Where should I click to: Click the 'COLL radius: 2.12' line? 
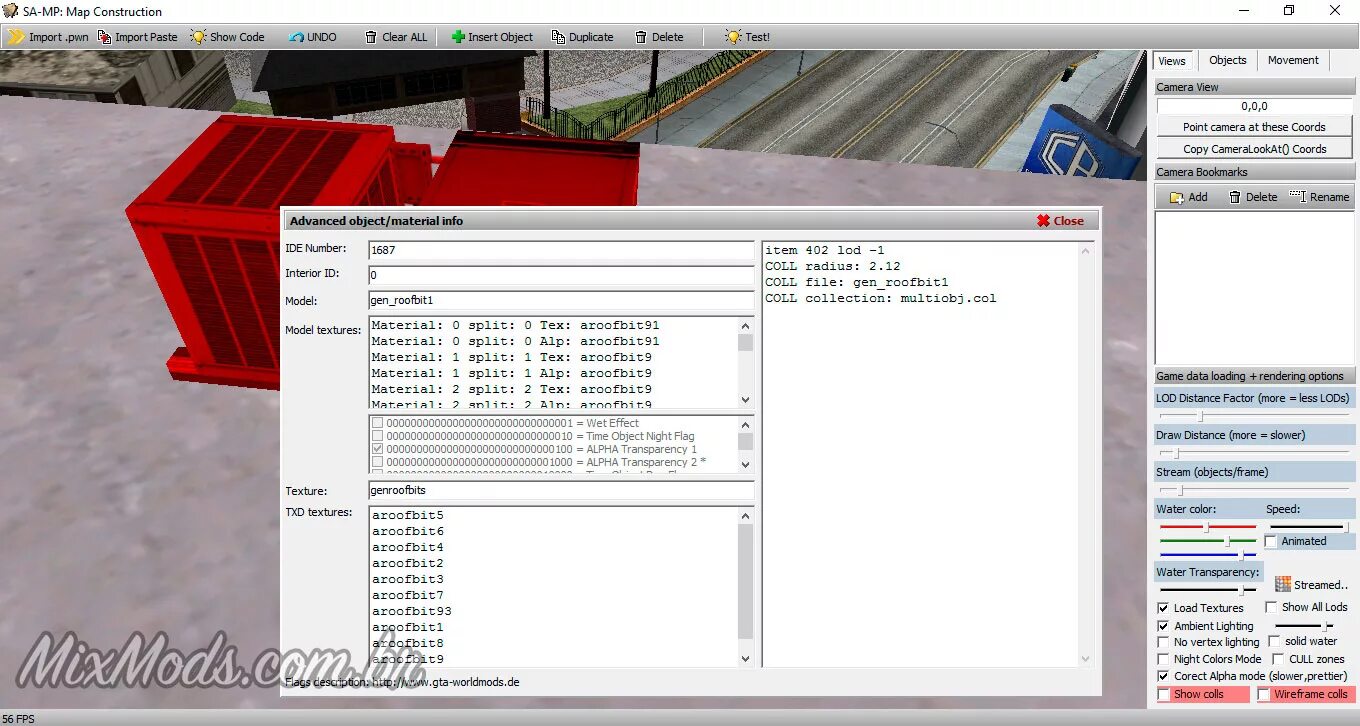point(833,266)
